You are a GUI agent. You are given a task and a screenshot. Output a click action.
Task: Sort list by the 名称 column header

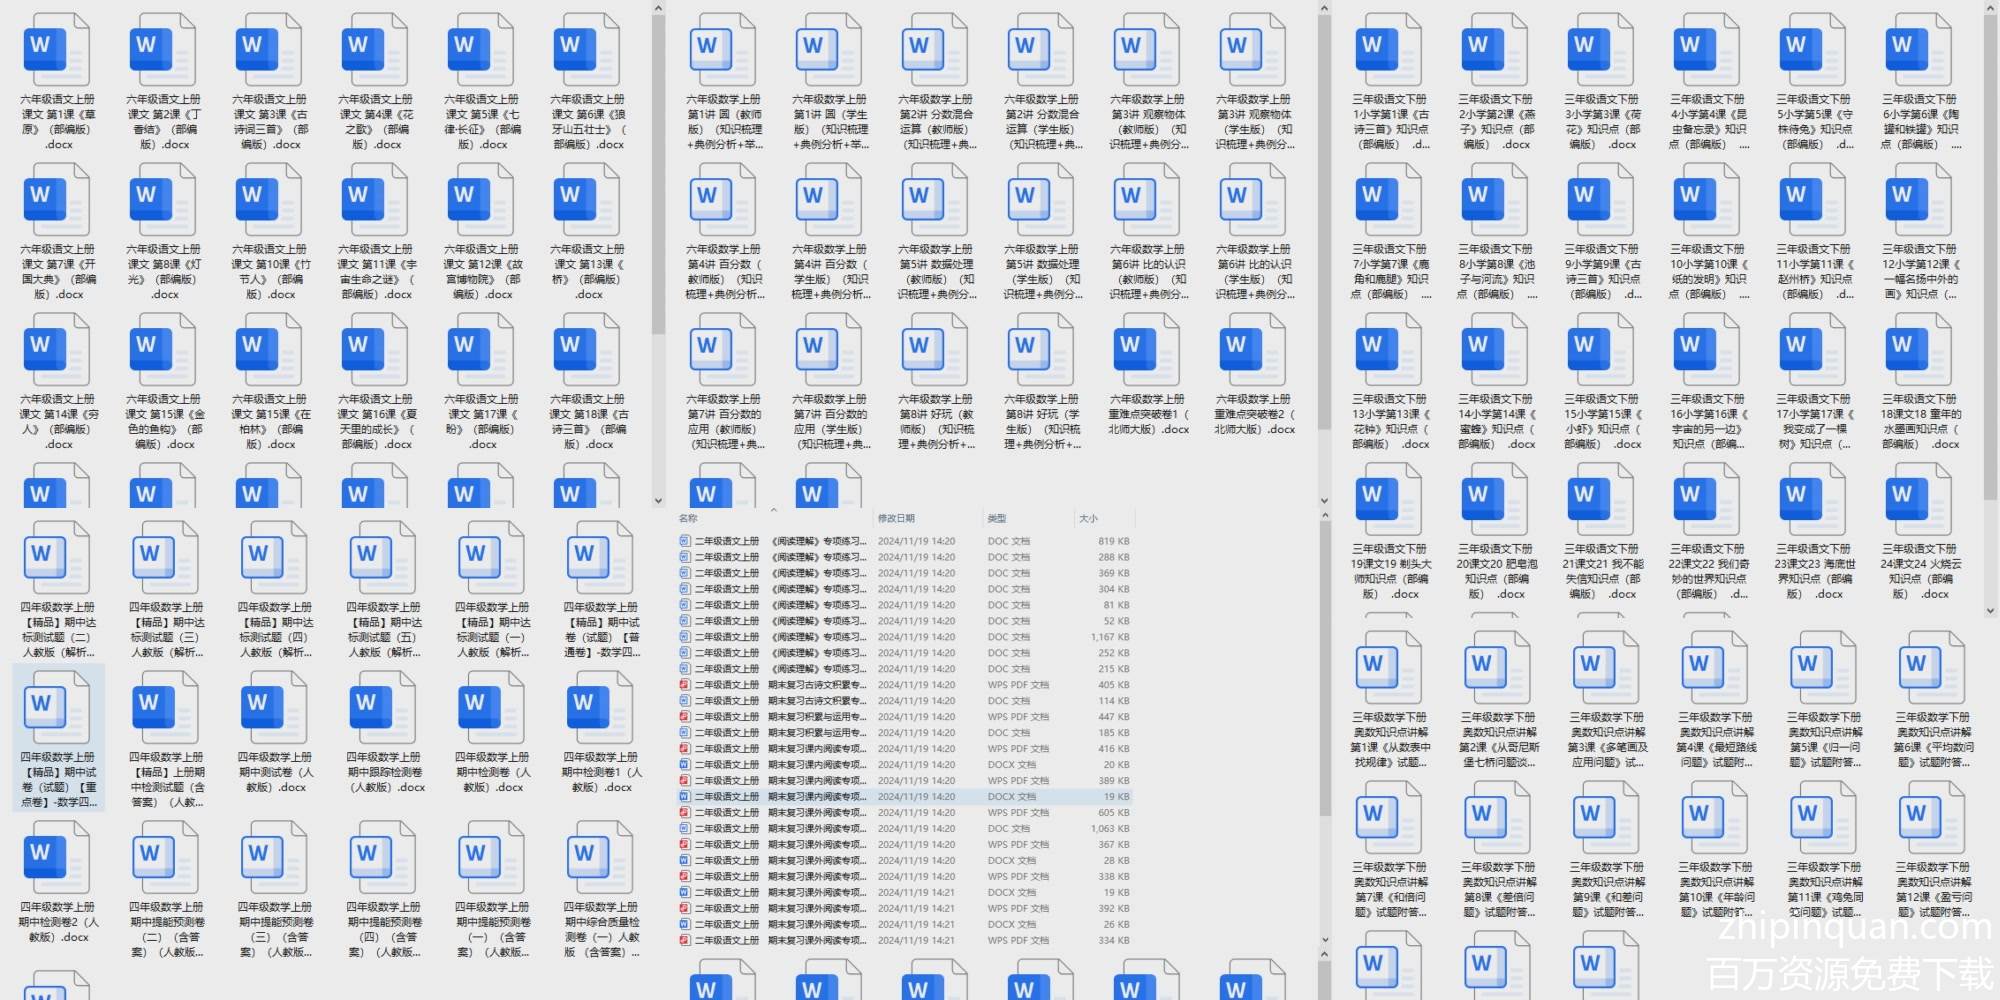pos(689,518)
